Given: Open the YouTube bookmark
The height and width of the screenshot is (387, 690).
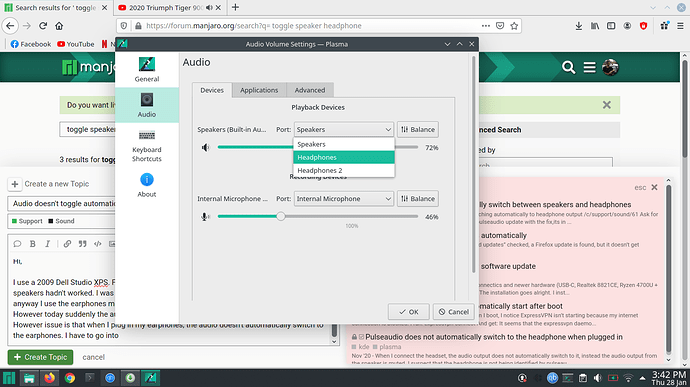Looking at the screenshot, I should [x=76, y=44].
